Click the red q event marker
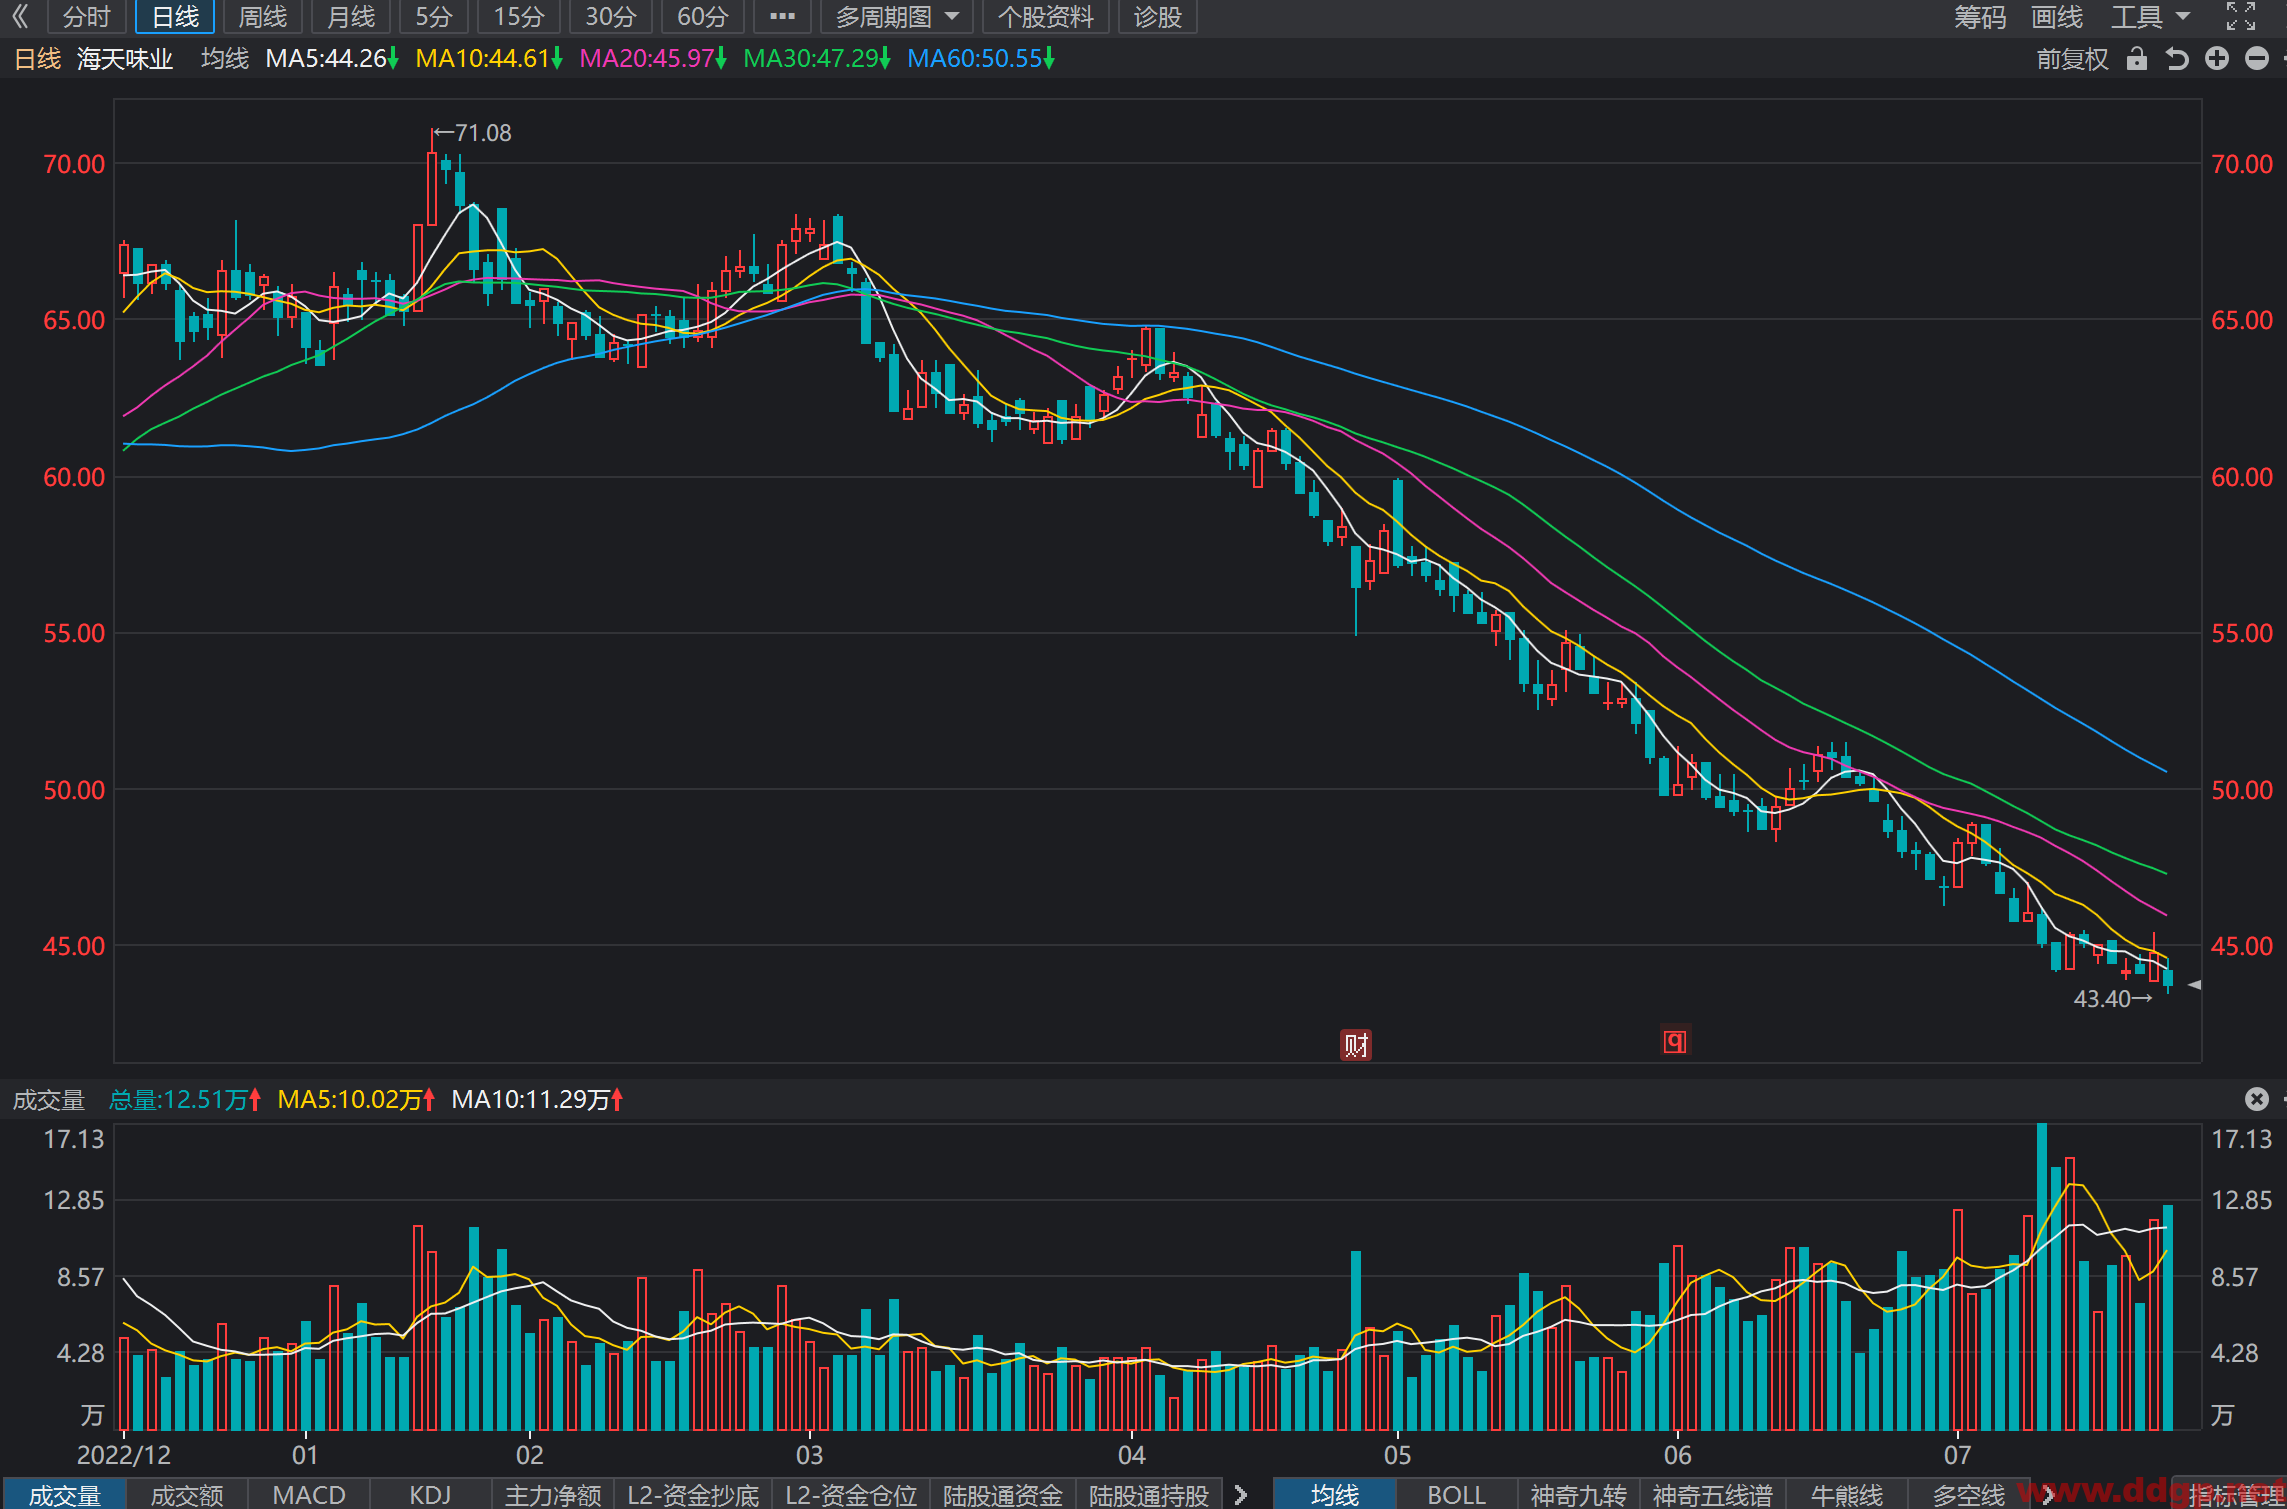This screenshot has width=2287, height=1509. point(1675,1041)
